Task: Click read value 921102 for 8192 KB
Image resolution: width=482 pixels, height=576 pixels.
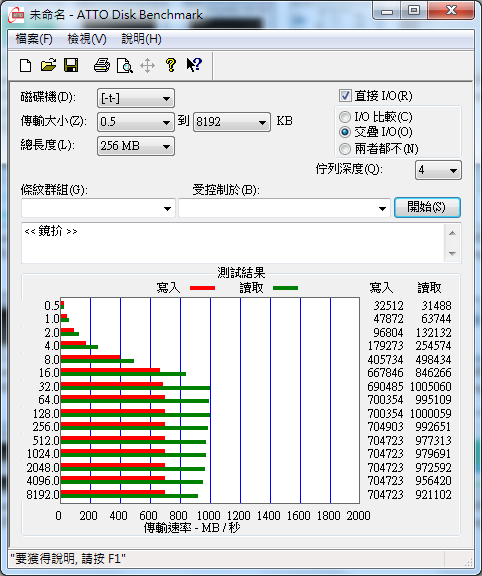Action: coord(433,494)
